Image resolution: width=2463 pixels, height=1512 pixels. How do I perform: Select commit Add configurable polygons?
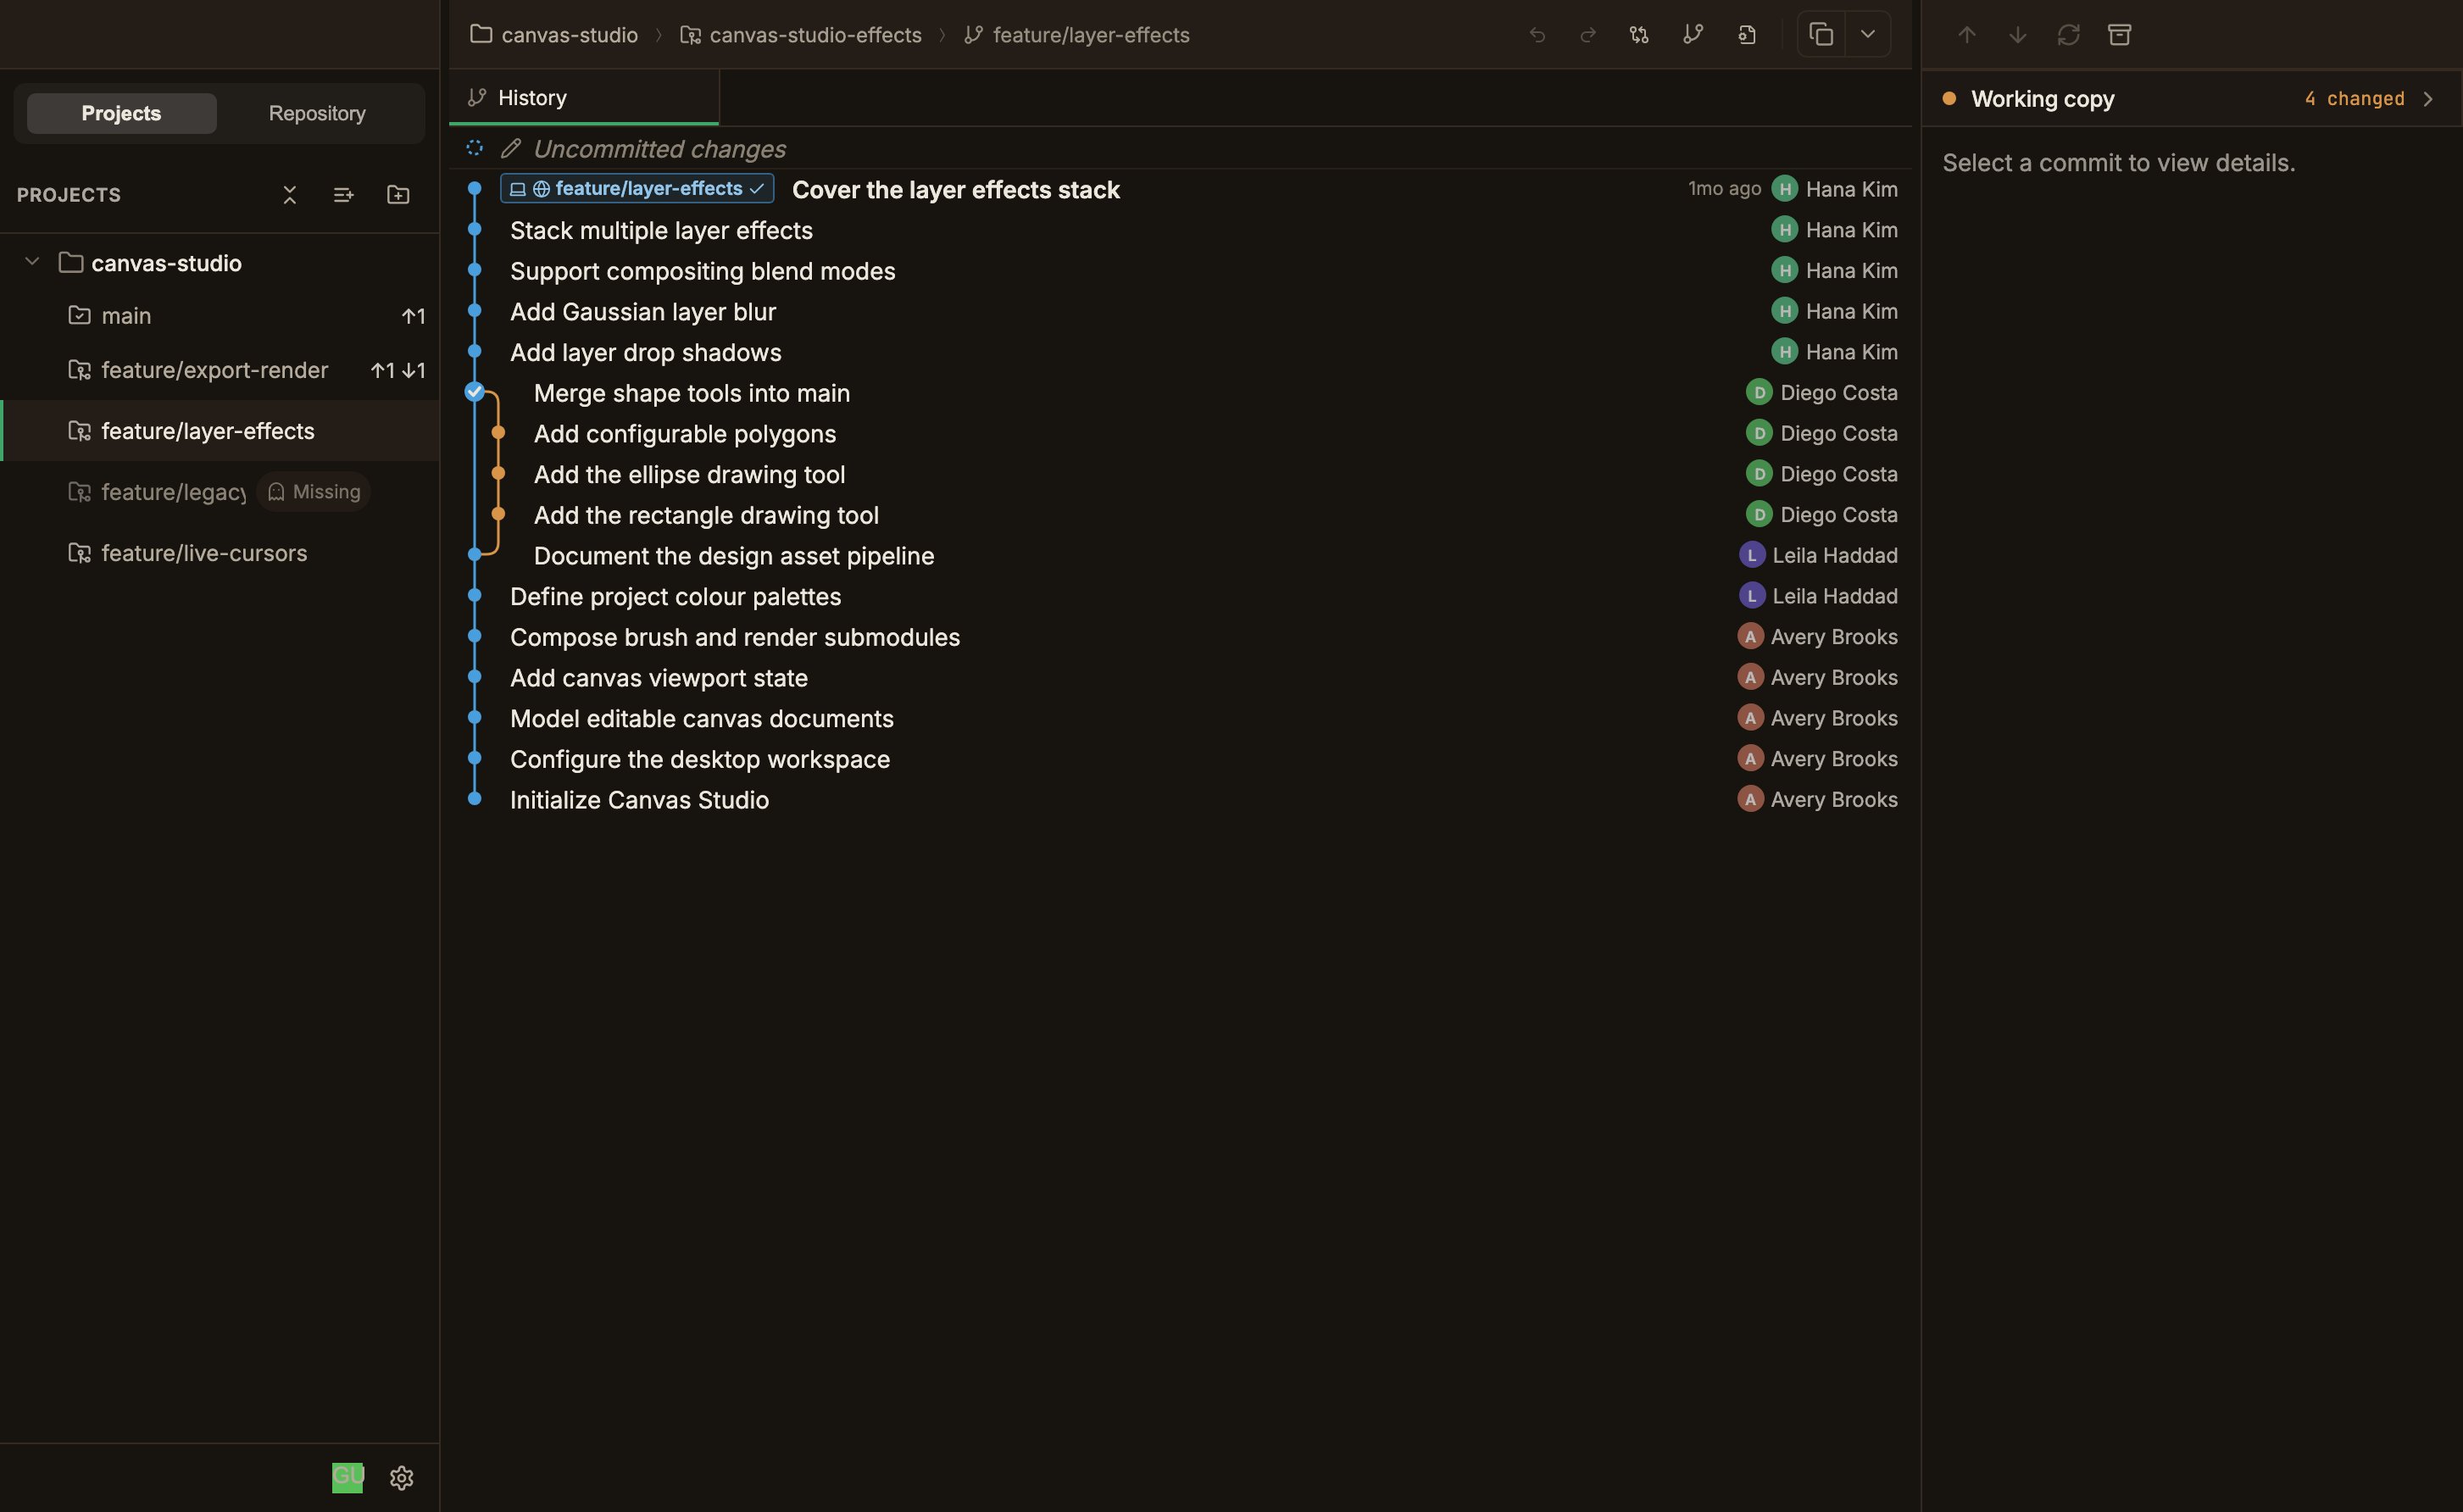tap(1180, 434)
